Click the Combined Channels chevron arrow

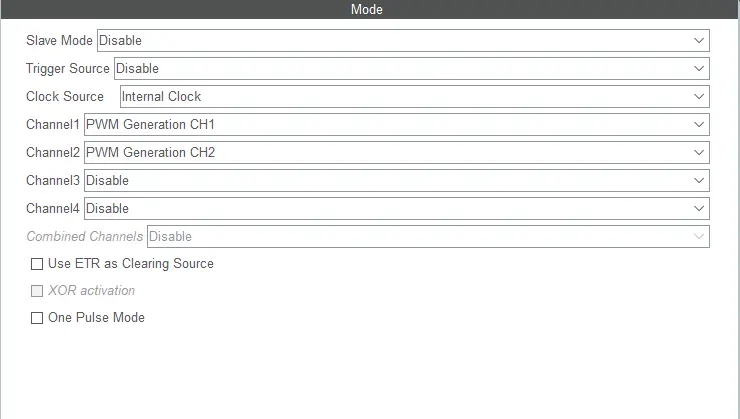point(699,237)
